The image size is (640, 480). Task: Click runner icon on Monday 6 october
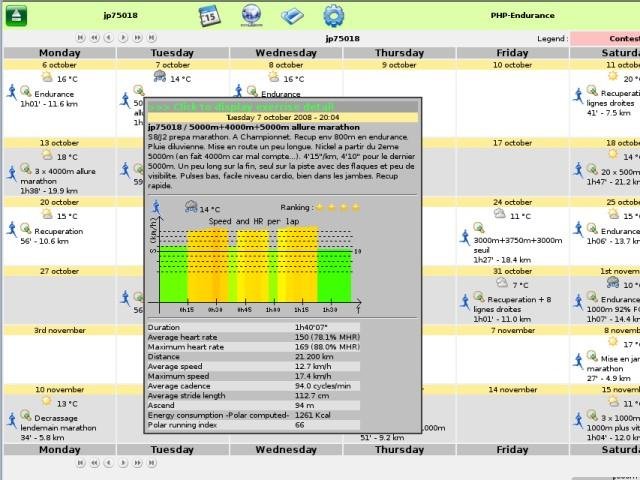(x=13, y=90)
